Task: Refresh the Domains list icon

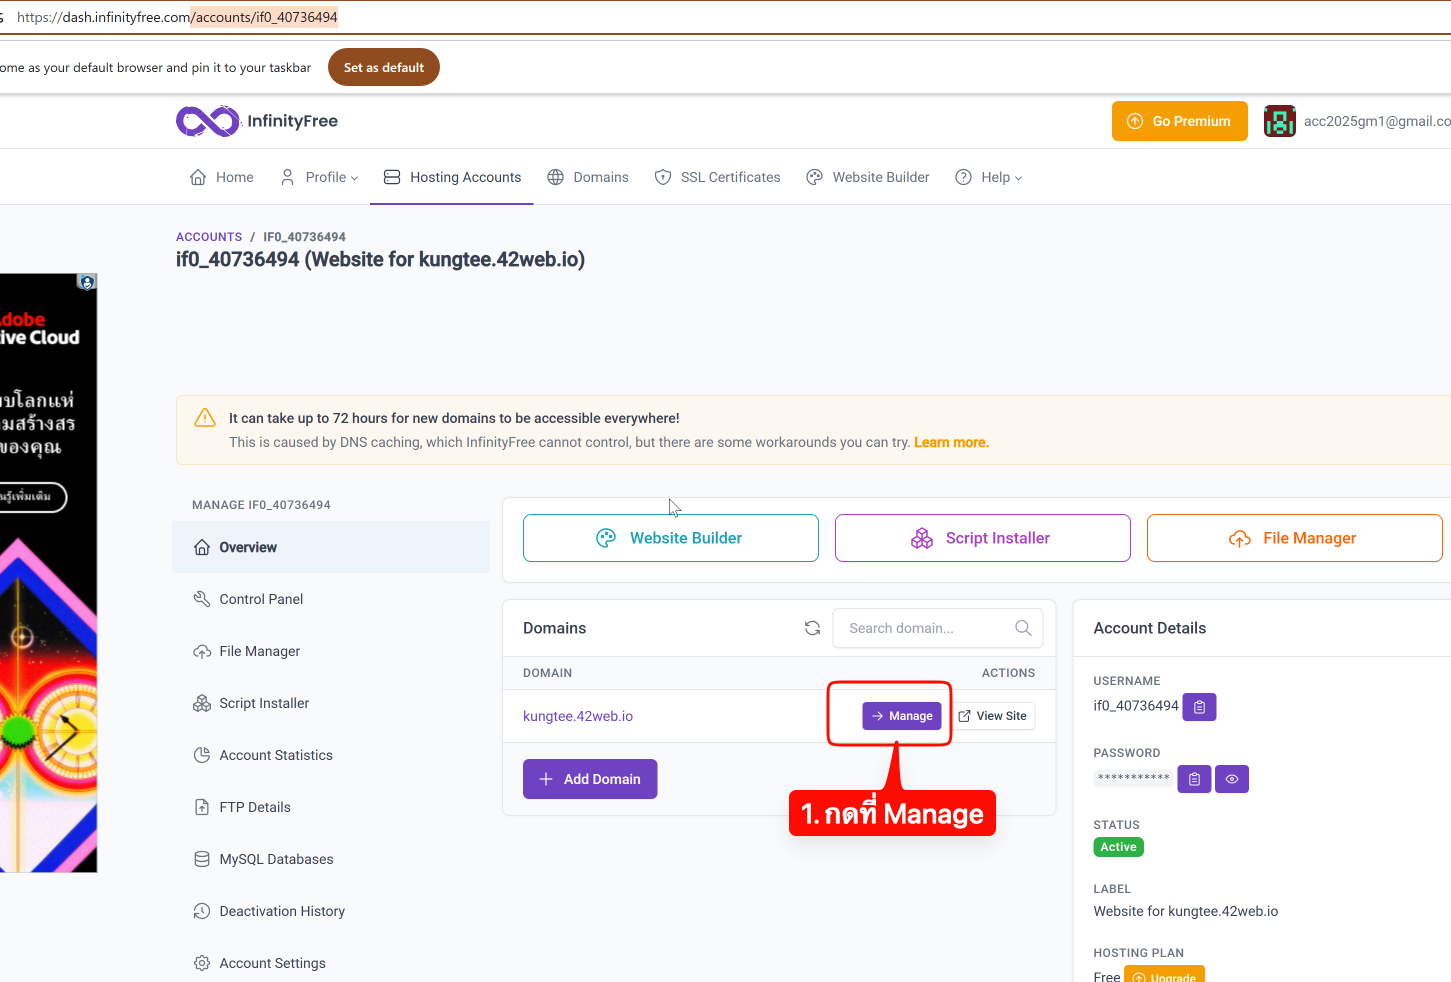Action: (x=812, y=628)
